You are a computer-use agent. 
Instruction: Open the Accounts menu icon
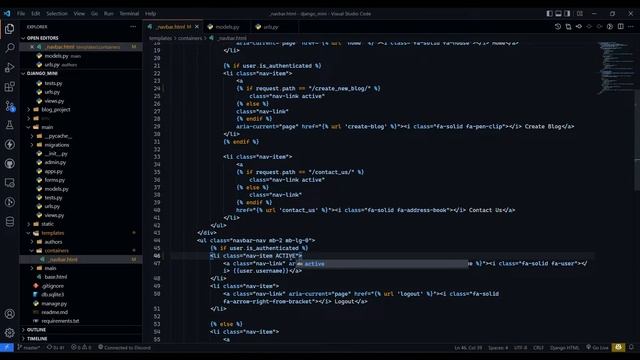point(9,314)
